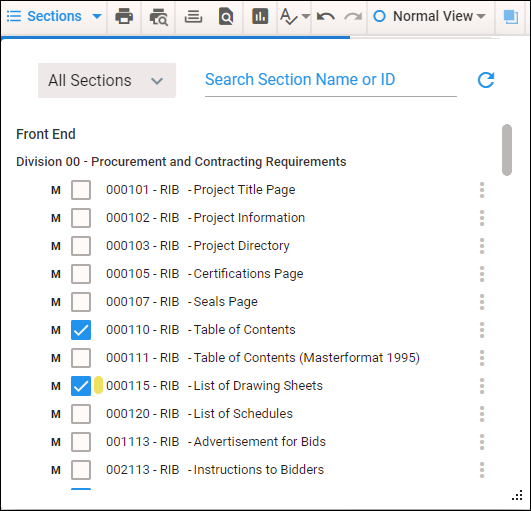
Task: Run the spell check icon
Action: (289, 17)
